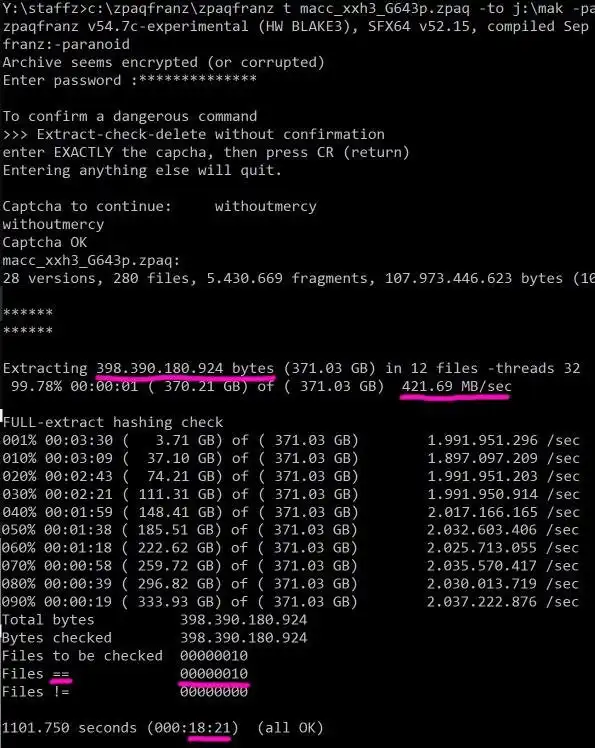Click 'Archive seems encrypted (or corrupted)' message
The image size is (595, 748).
pos(164,62)
